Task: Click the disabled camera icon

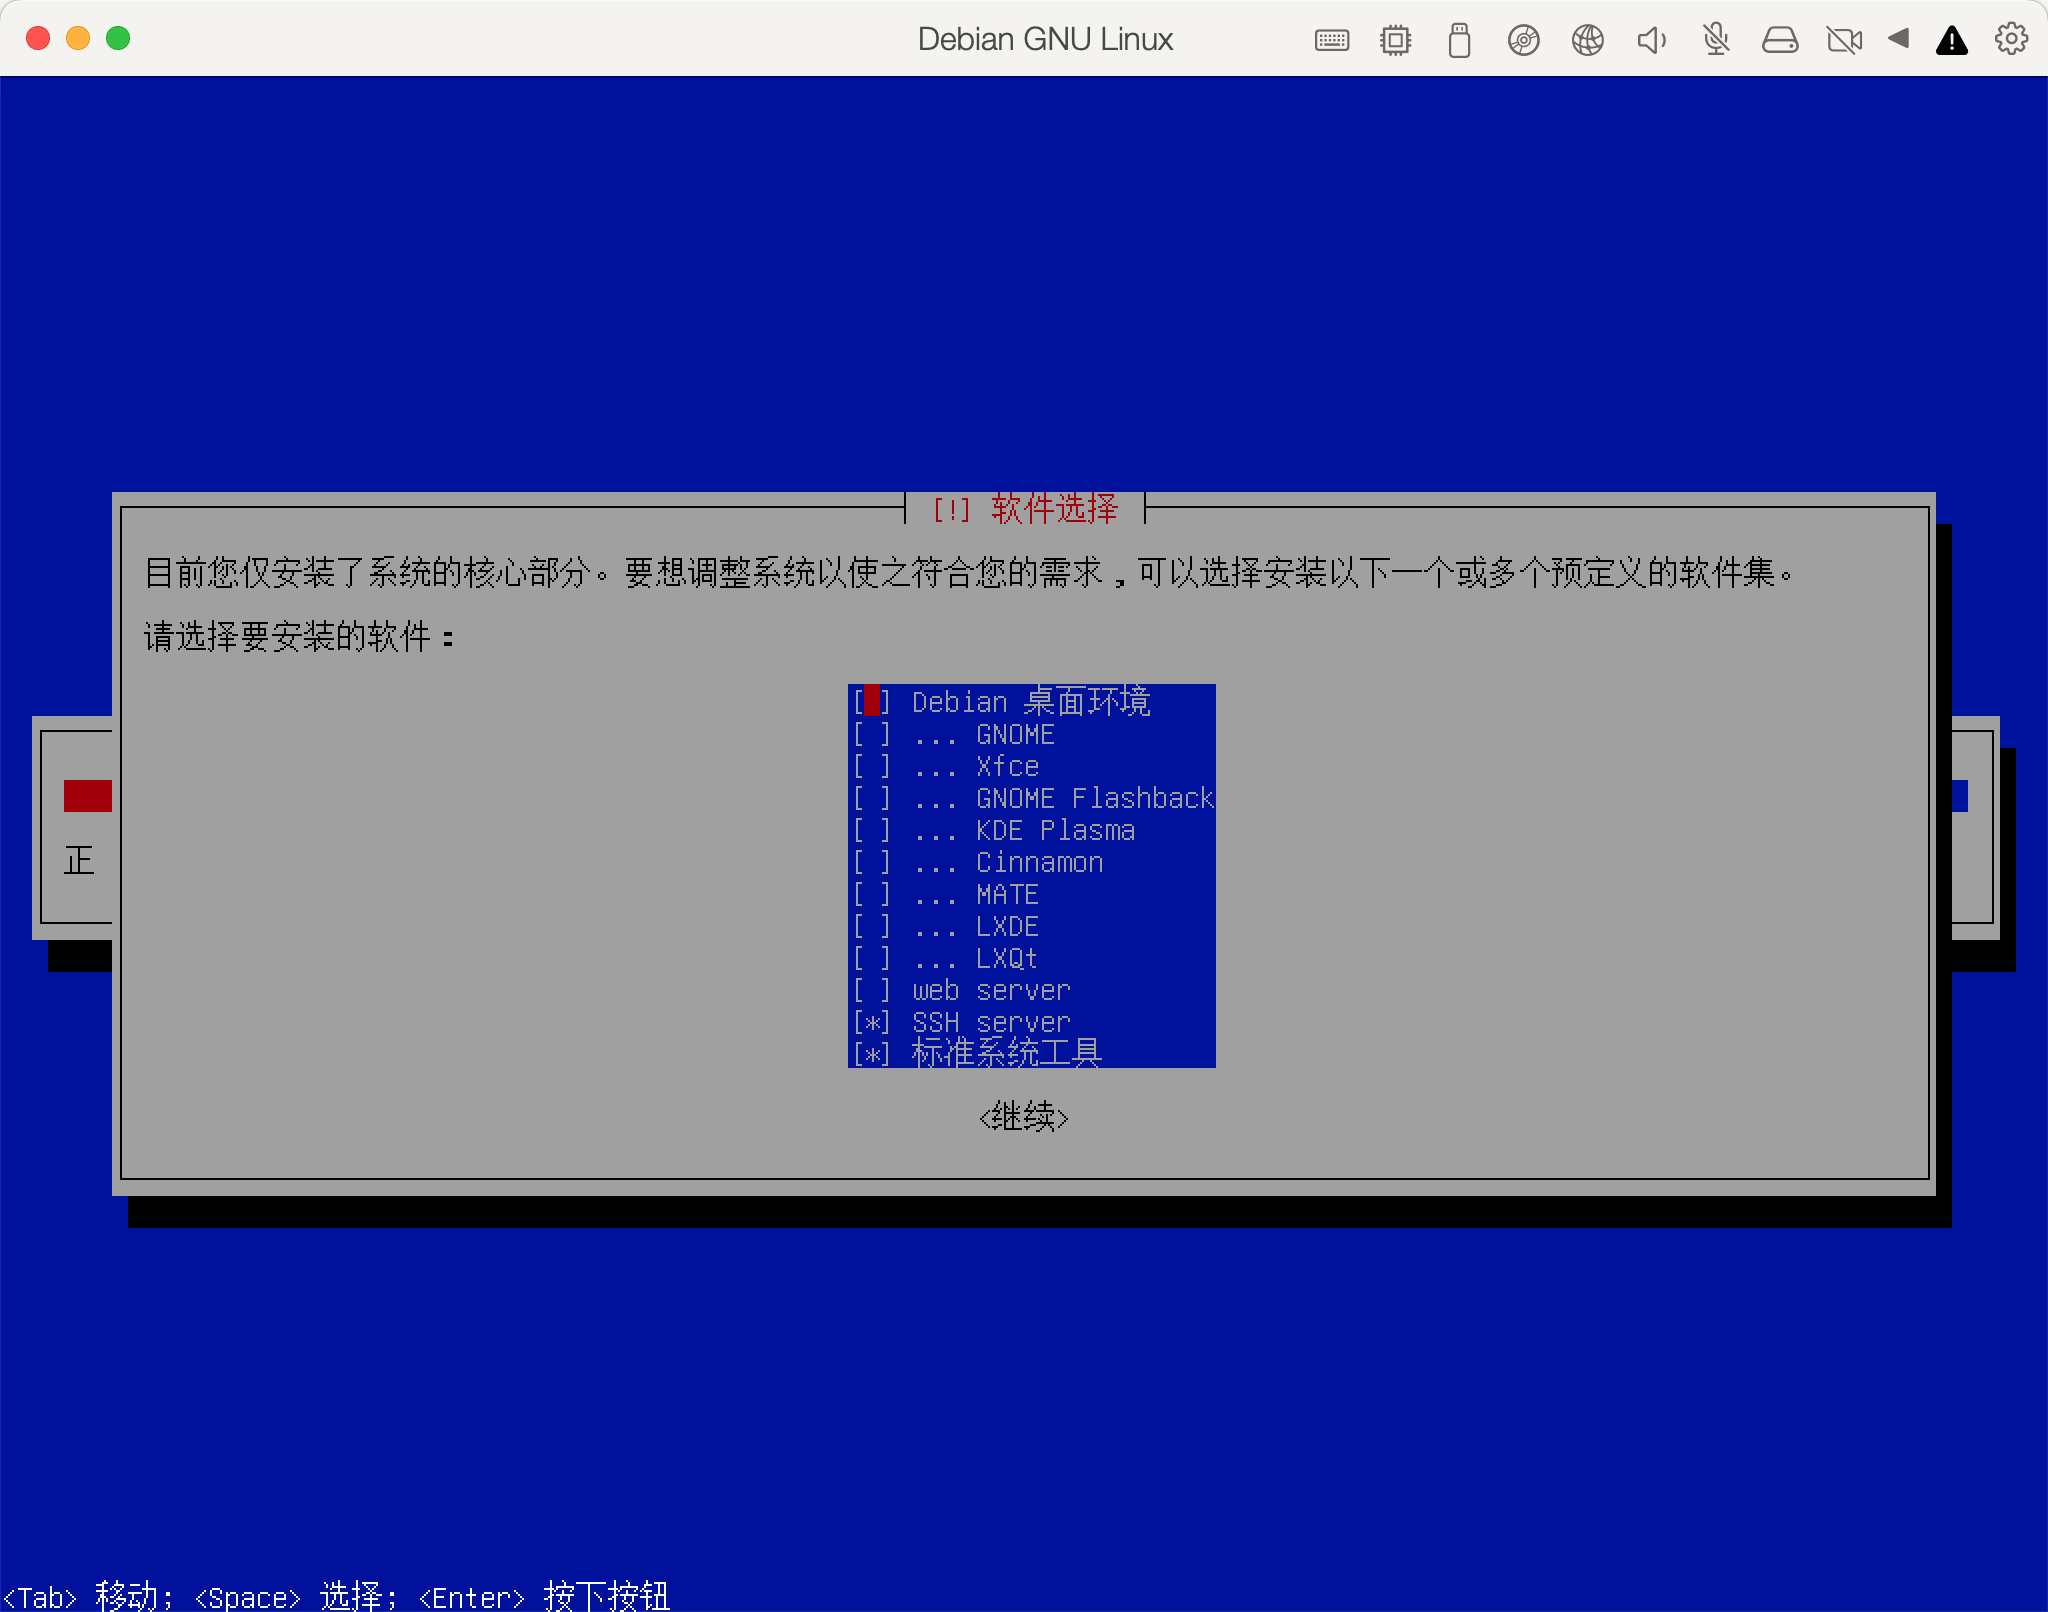Action: pyautogui.click(x=1844, y=40)
